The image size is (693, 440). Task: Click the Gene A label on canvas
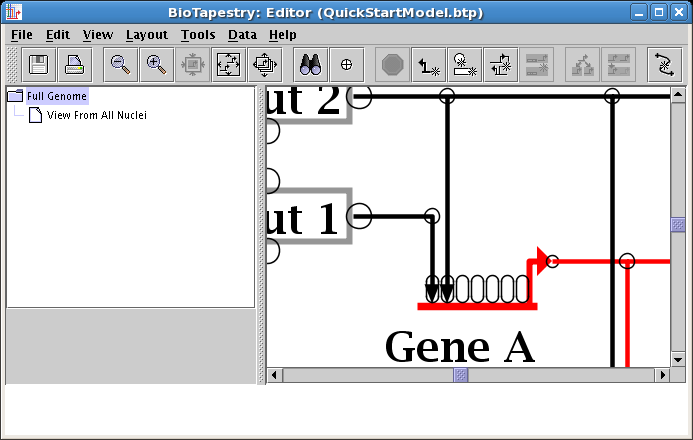459,346
